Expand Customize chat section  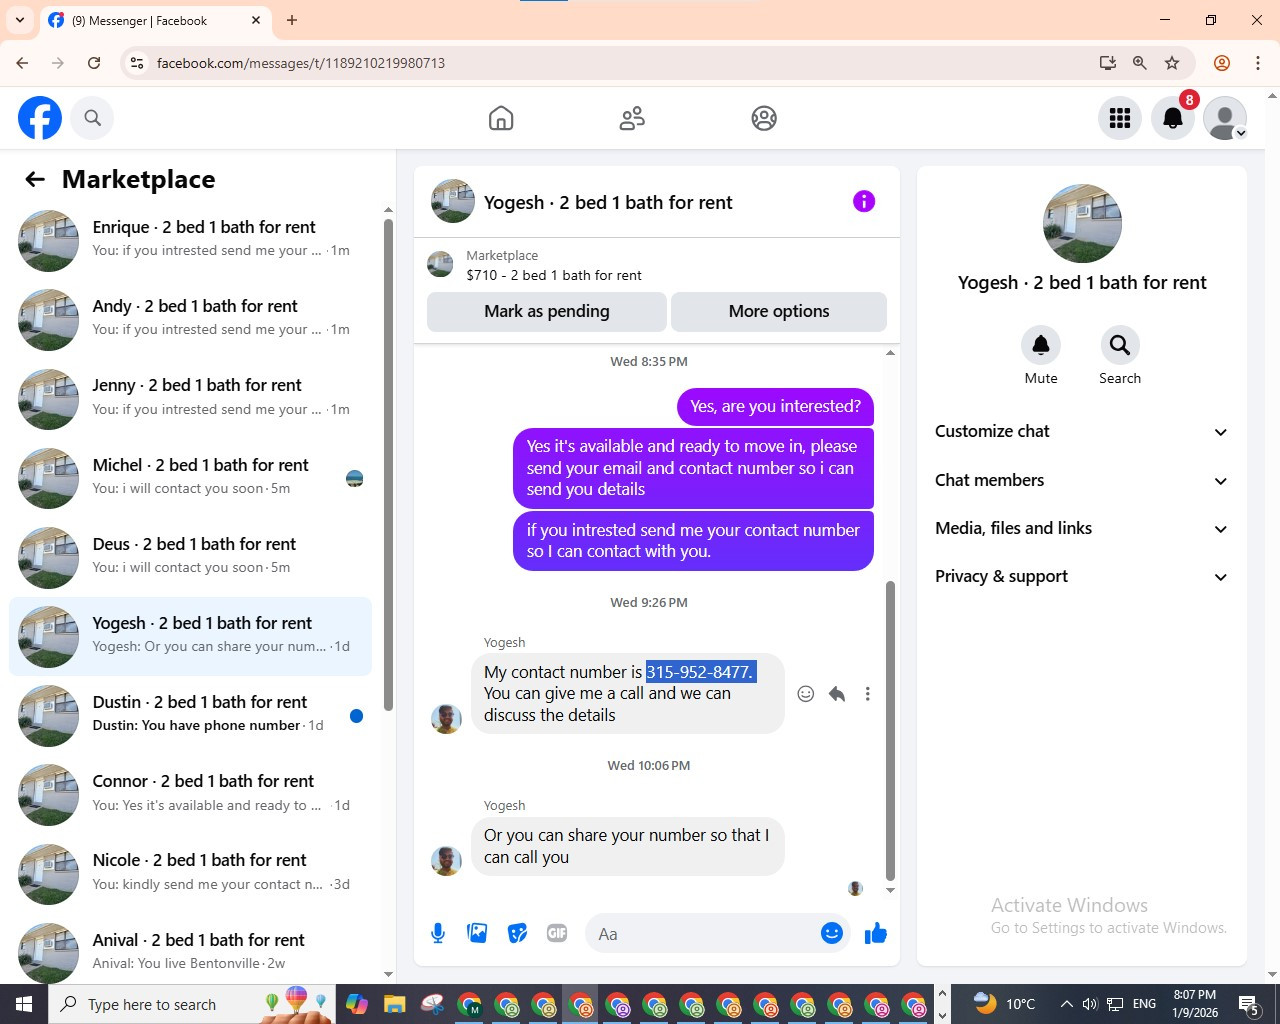click(1081, 431)
